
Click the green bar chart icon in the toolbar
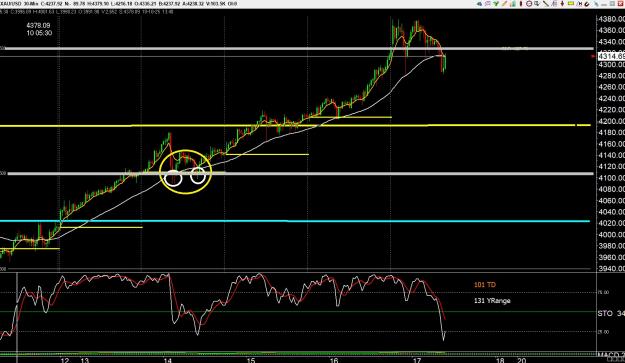pos(512,4)
